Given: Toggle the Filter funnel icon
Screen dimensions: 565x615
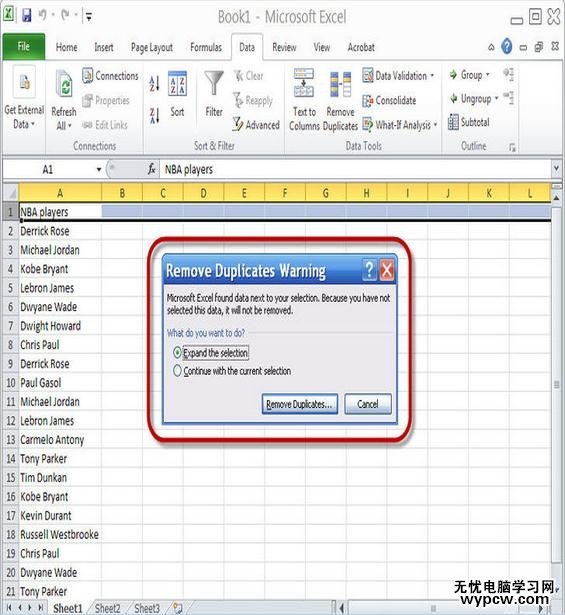Looking at the screenshot, I should (214, 83).
